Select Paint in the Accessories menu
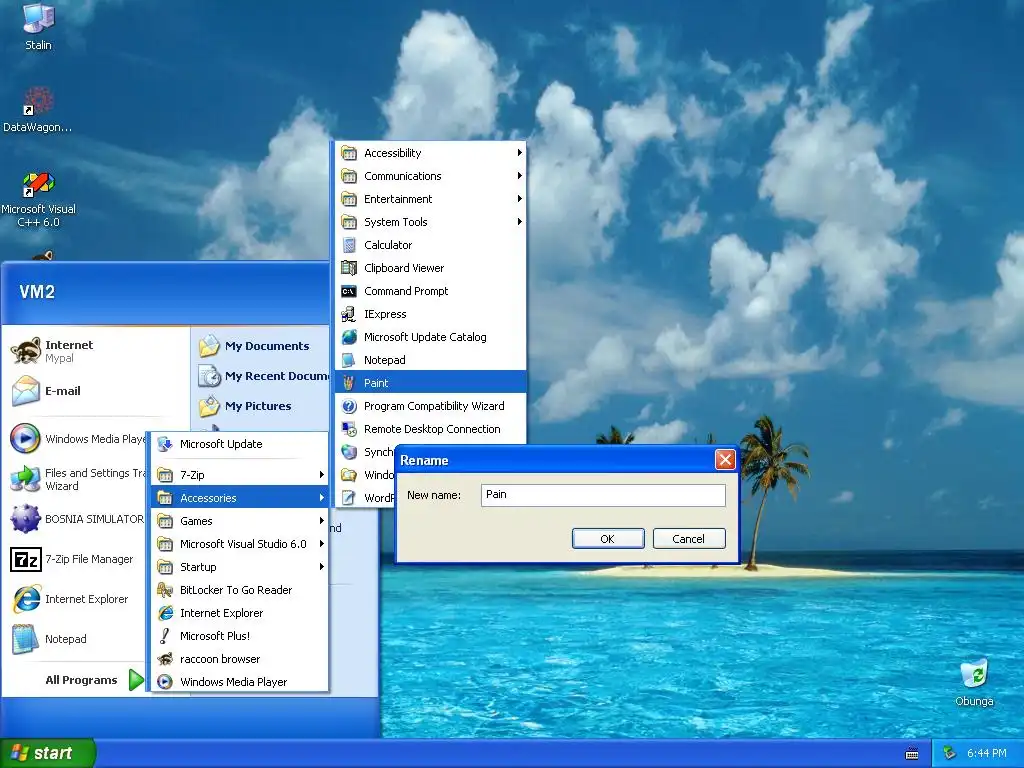Viewport: 1024px width, 768px height. tap(430, 383)
